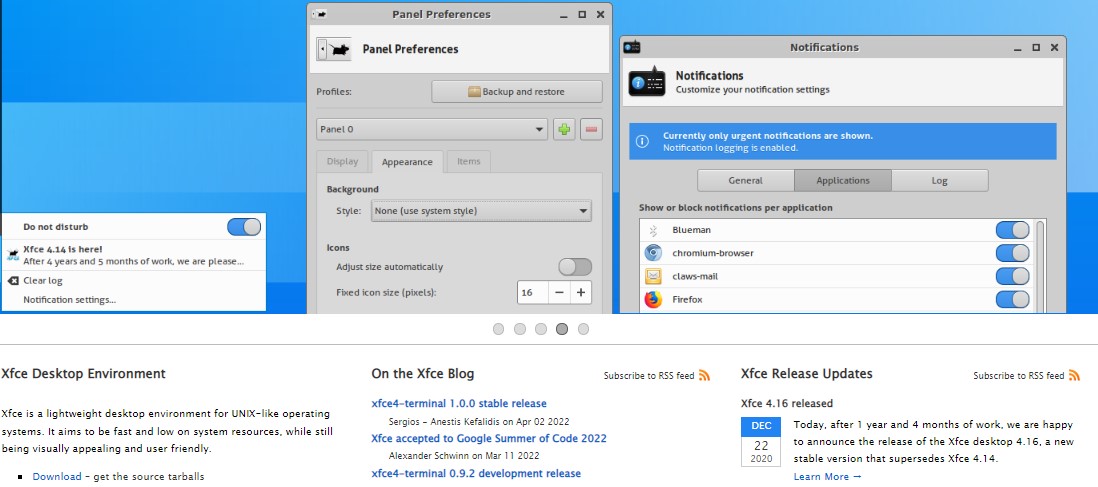Click release updates Subscribe to RSS feed link

1019,376
